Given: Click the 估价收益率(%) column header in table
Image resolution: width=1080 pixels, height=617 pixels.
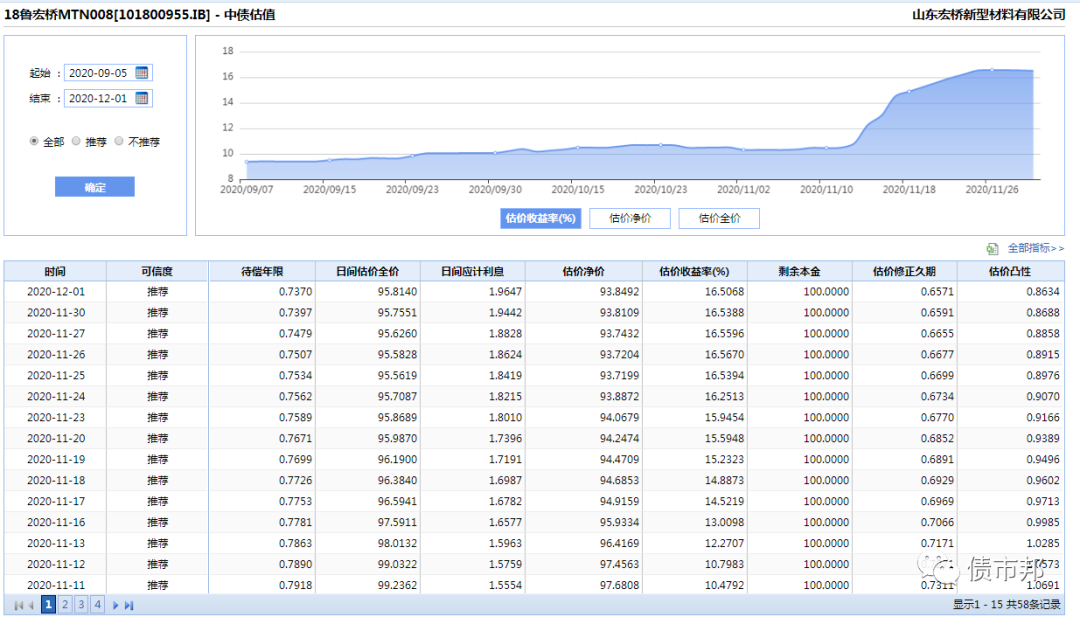Looking at the screenshot, I should point(694,272).
